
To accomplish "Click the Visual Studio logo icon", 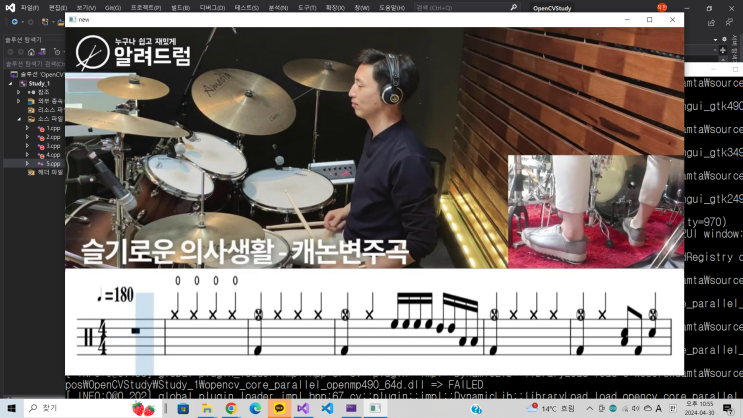I will [10, 8].
